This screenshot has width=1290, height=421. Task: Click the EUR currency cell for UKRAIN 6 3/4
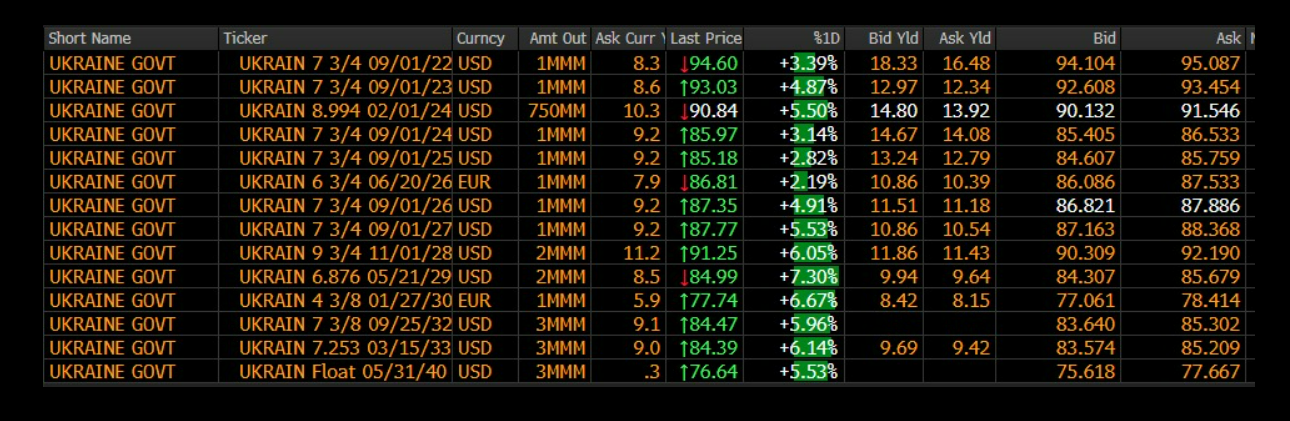click(x=474, y=182)
